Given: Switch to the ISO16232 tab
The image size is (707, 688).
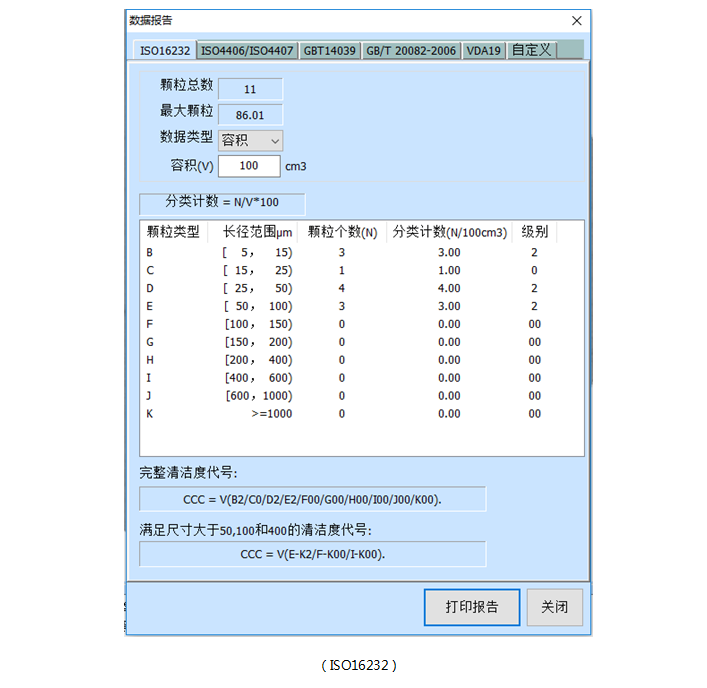Looking at the screenshot, I should pyautogui.click(x=164, y=50).
